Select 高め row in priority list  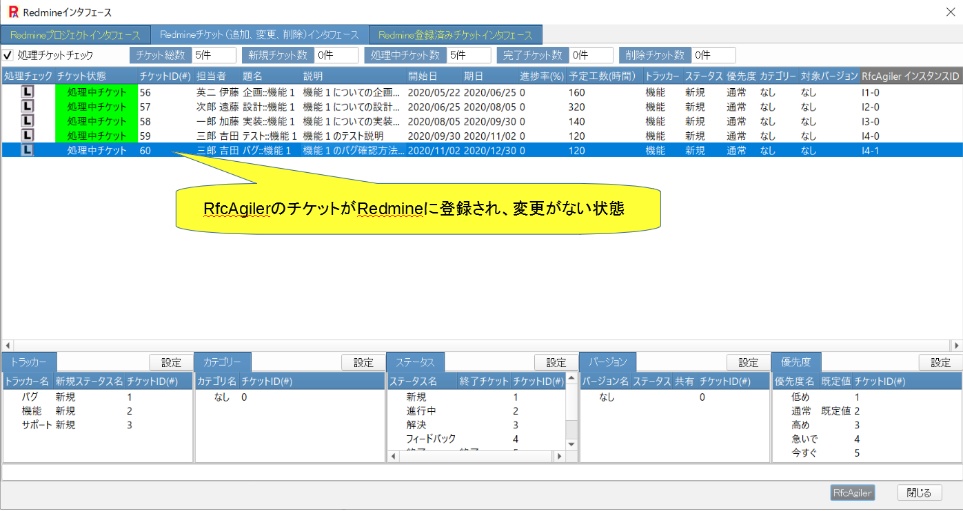867,425
